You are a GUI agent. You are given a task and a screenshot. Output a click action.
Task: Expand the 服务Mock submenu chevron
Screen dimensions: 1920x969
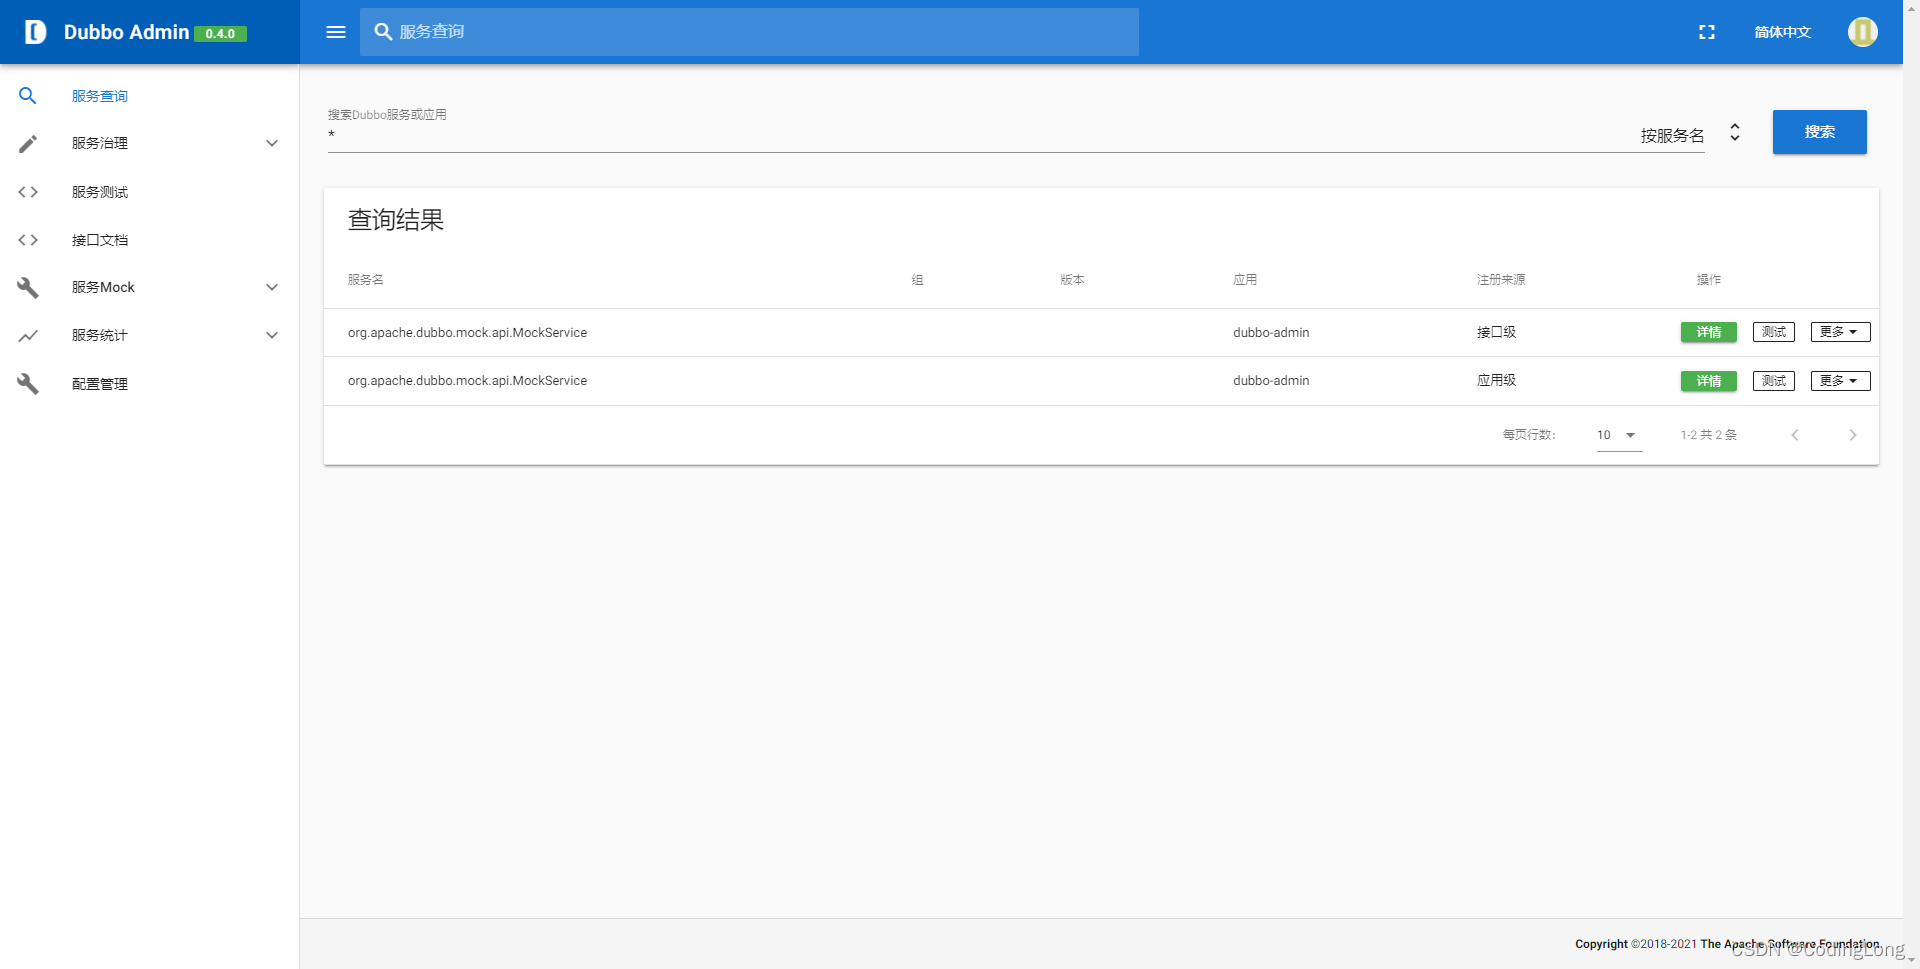272,287
